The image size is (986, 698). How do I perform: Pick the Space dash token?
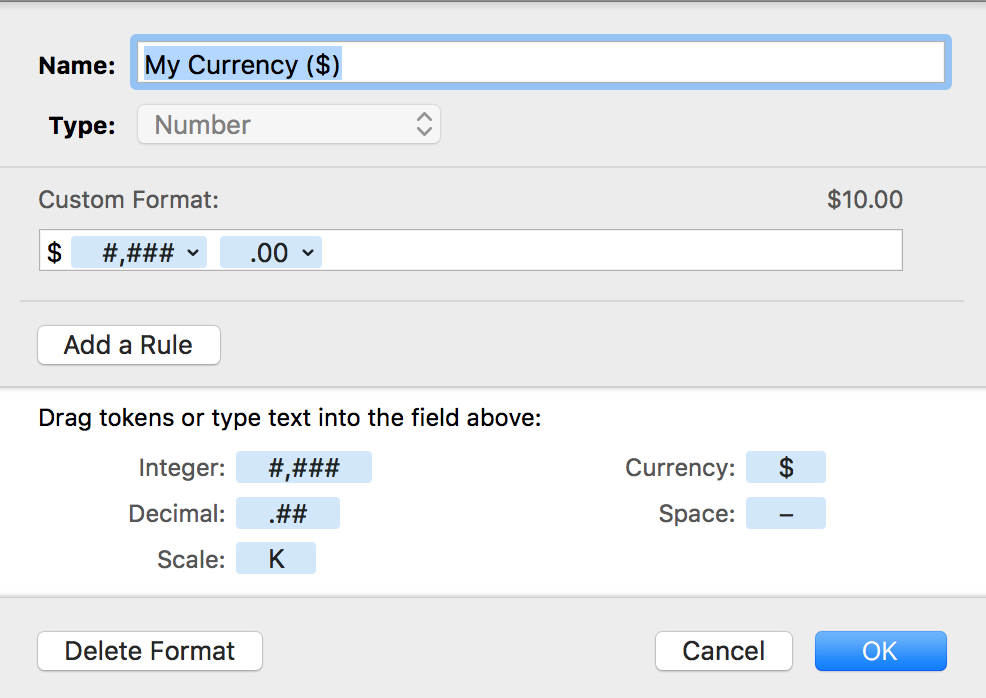click(786, 514)
